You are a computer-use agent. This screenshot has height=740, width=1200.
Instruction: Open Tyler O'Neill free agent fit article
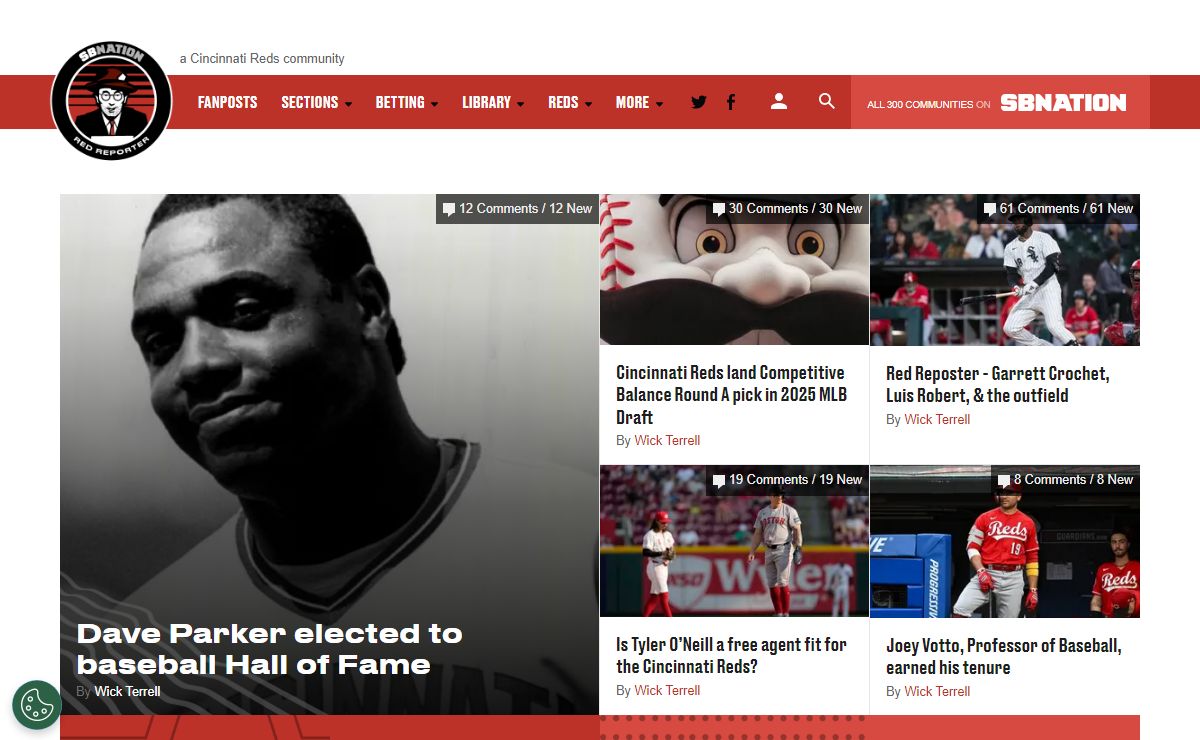pos(731,655)
